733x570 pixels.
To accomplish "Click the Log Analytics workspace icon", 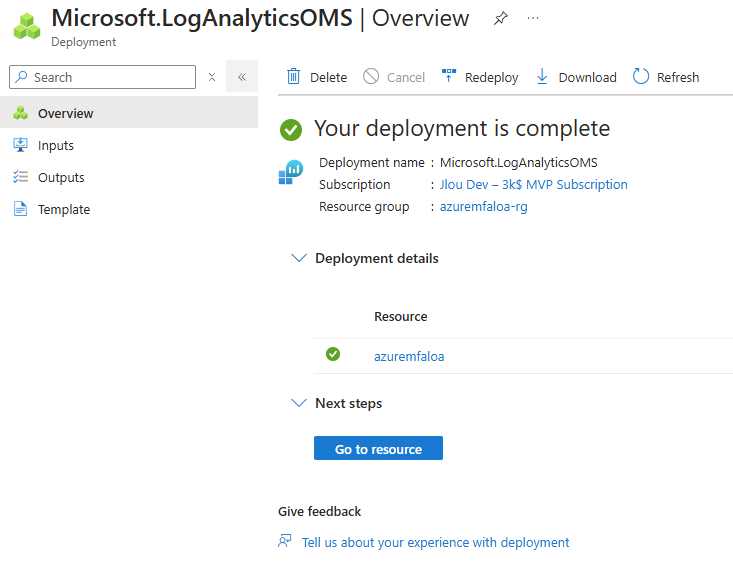I will point(290,172).
